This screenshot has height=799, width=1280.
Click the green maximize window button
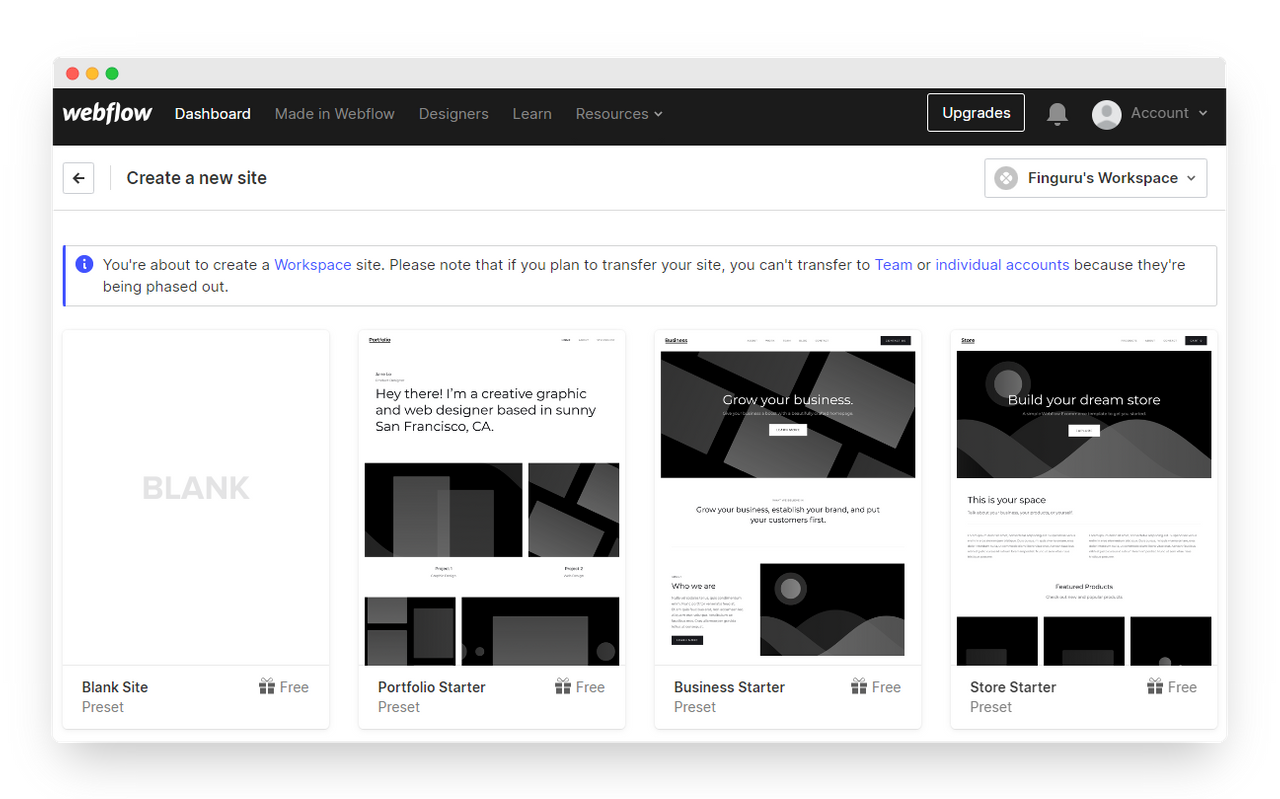point(112,73)
